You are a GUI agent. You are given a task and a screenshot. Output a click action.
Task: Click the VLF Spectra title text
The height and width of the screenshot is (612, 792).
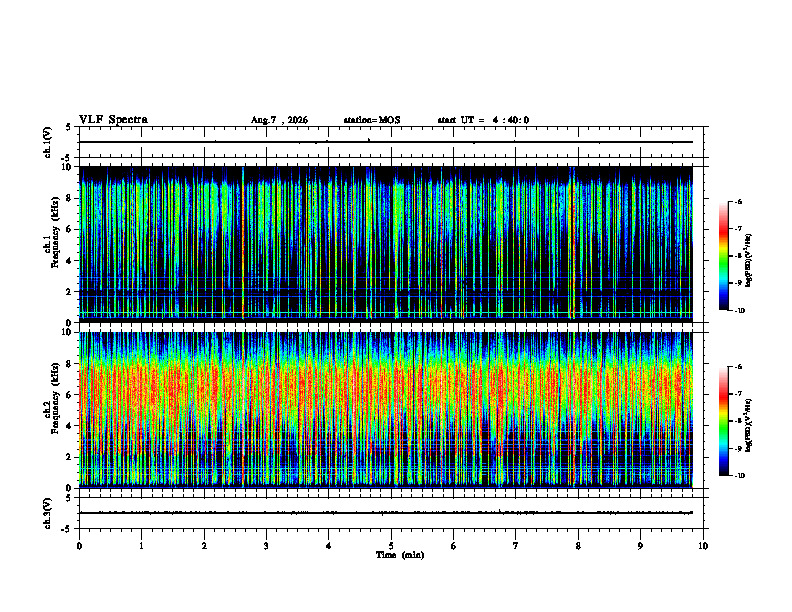click(113, 120)
